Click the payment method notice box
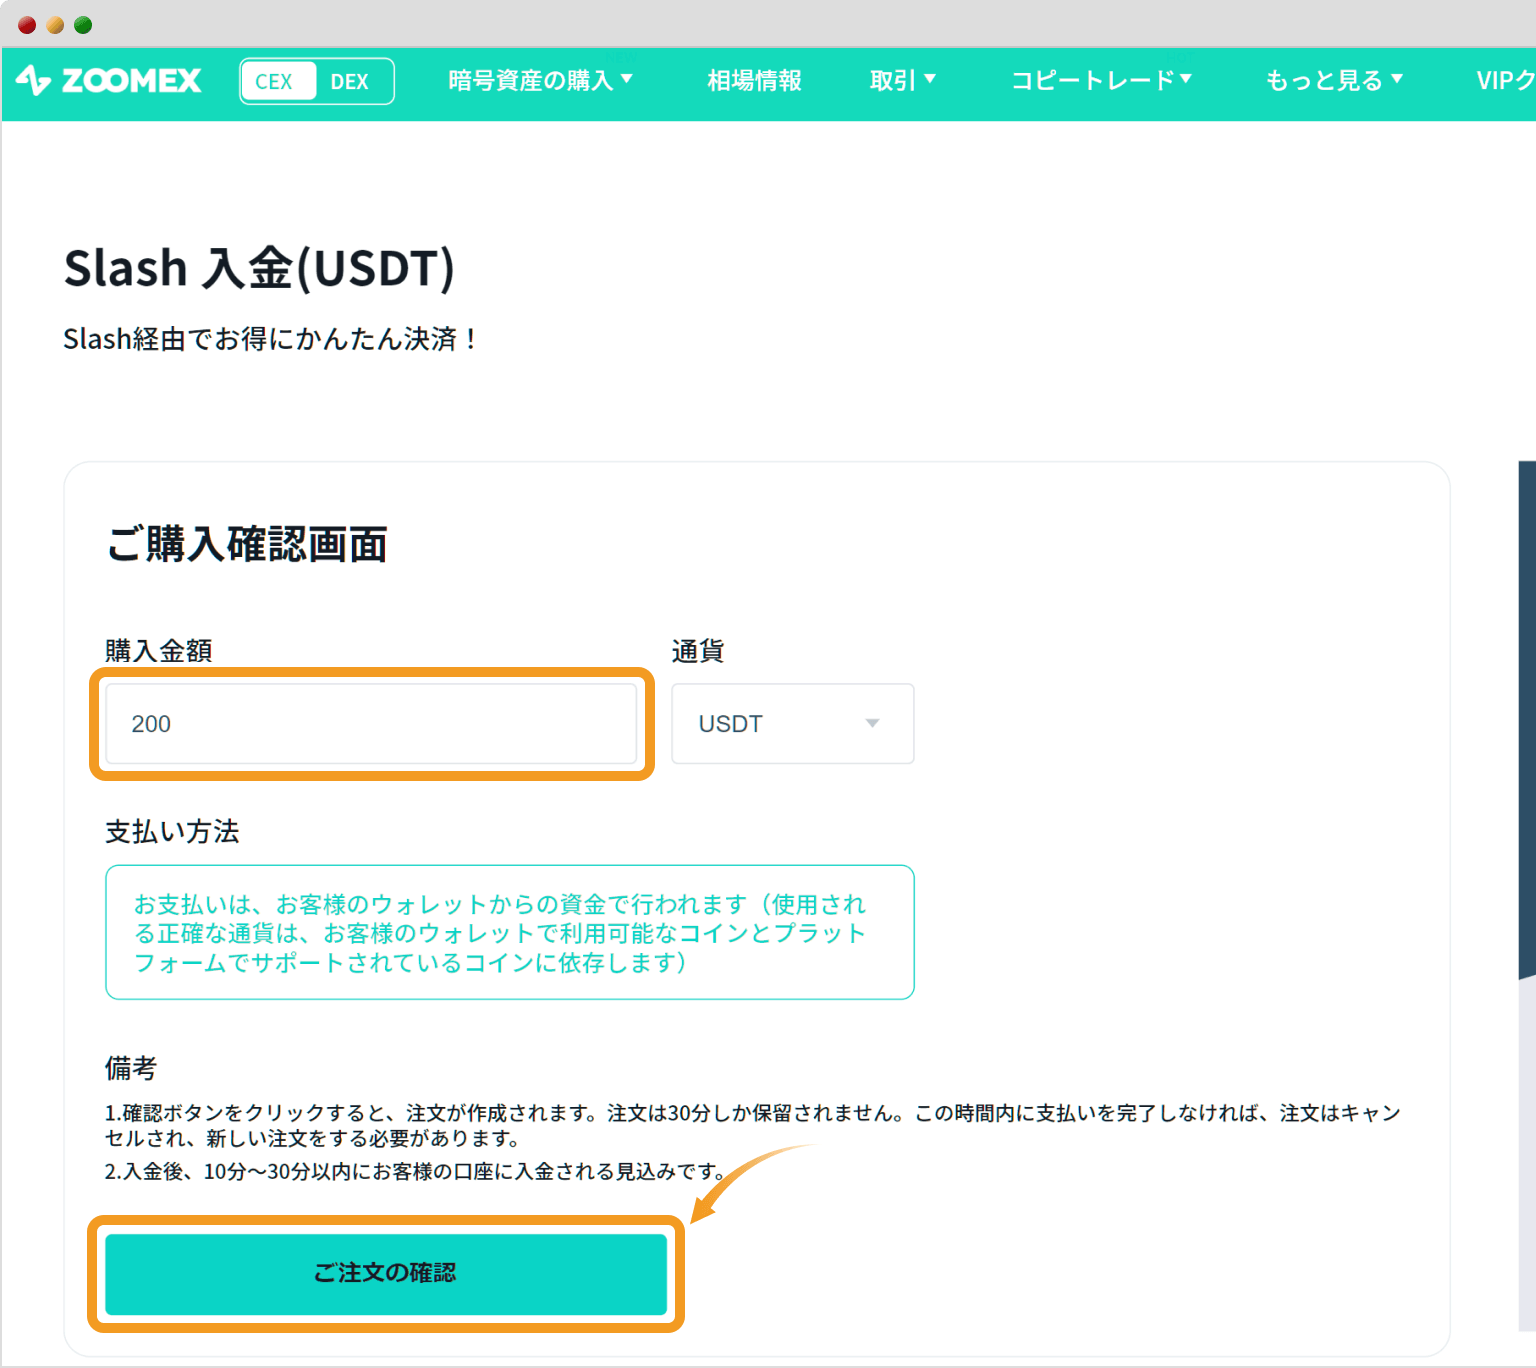This screenshot has height=1368, width=1536. point(509,932)
